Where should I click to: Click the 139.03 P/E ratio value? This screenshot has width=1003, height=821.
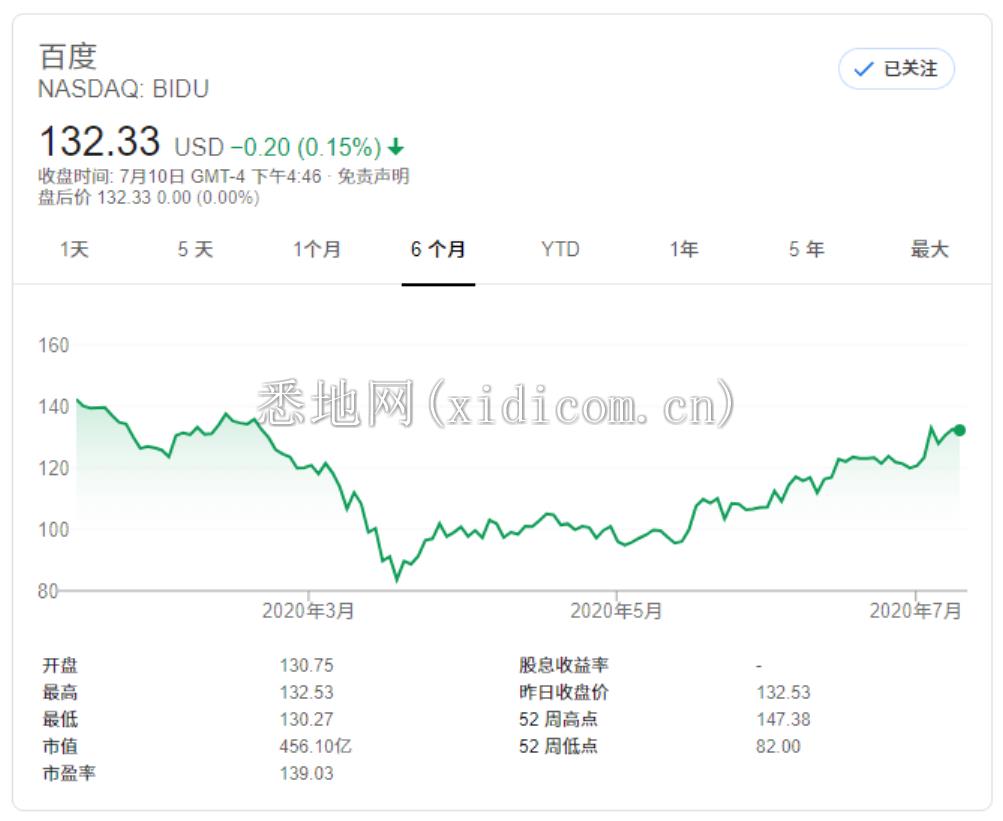[x=306, y=774]
